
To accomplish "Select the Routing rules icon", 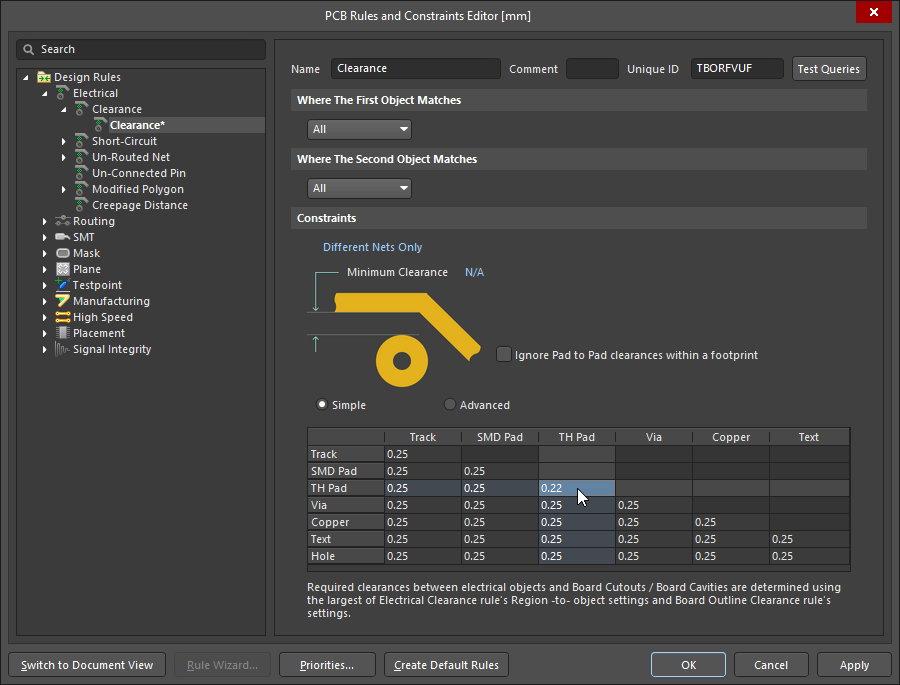I will 60,221.
